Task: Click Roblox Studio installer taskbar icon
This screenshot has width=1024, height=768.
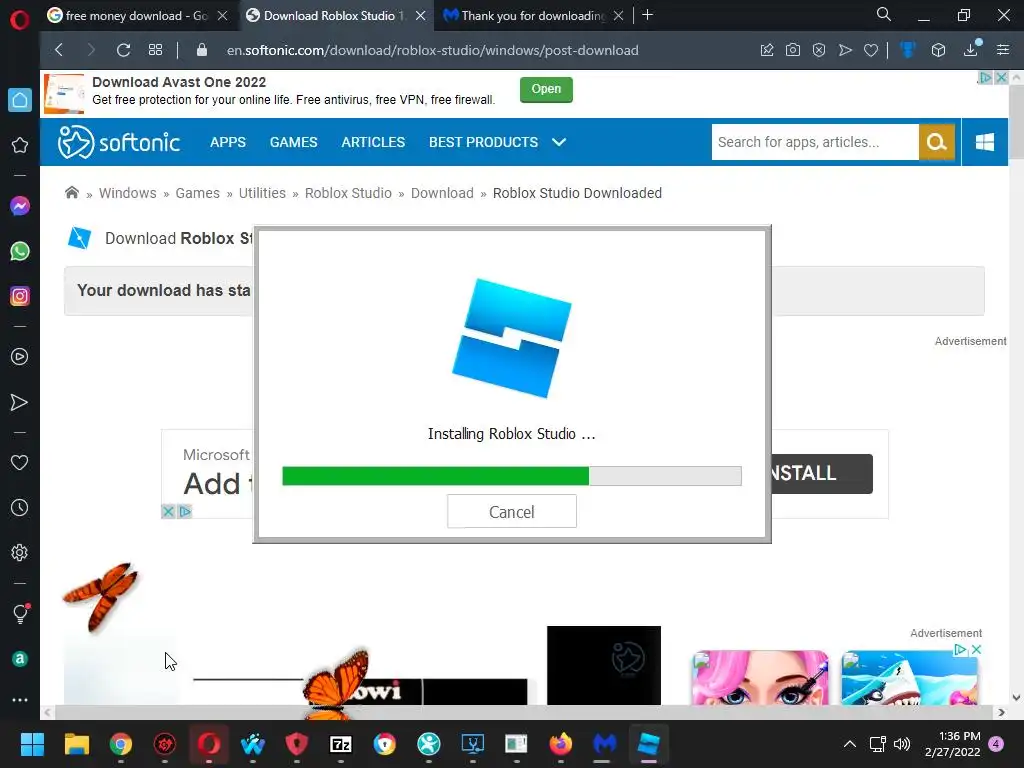Action: (648, 744)
